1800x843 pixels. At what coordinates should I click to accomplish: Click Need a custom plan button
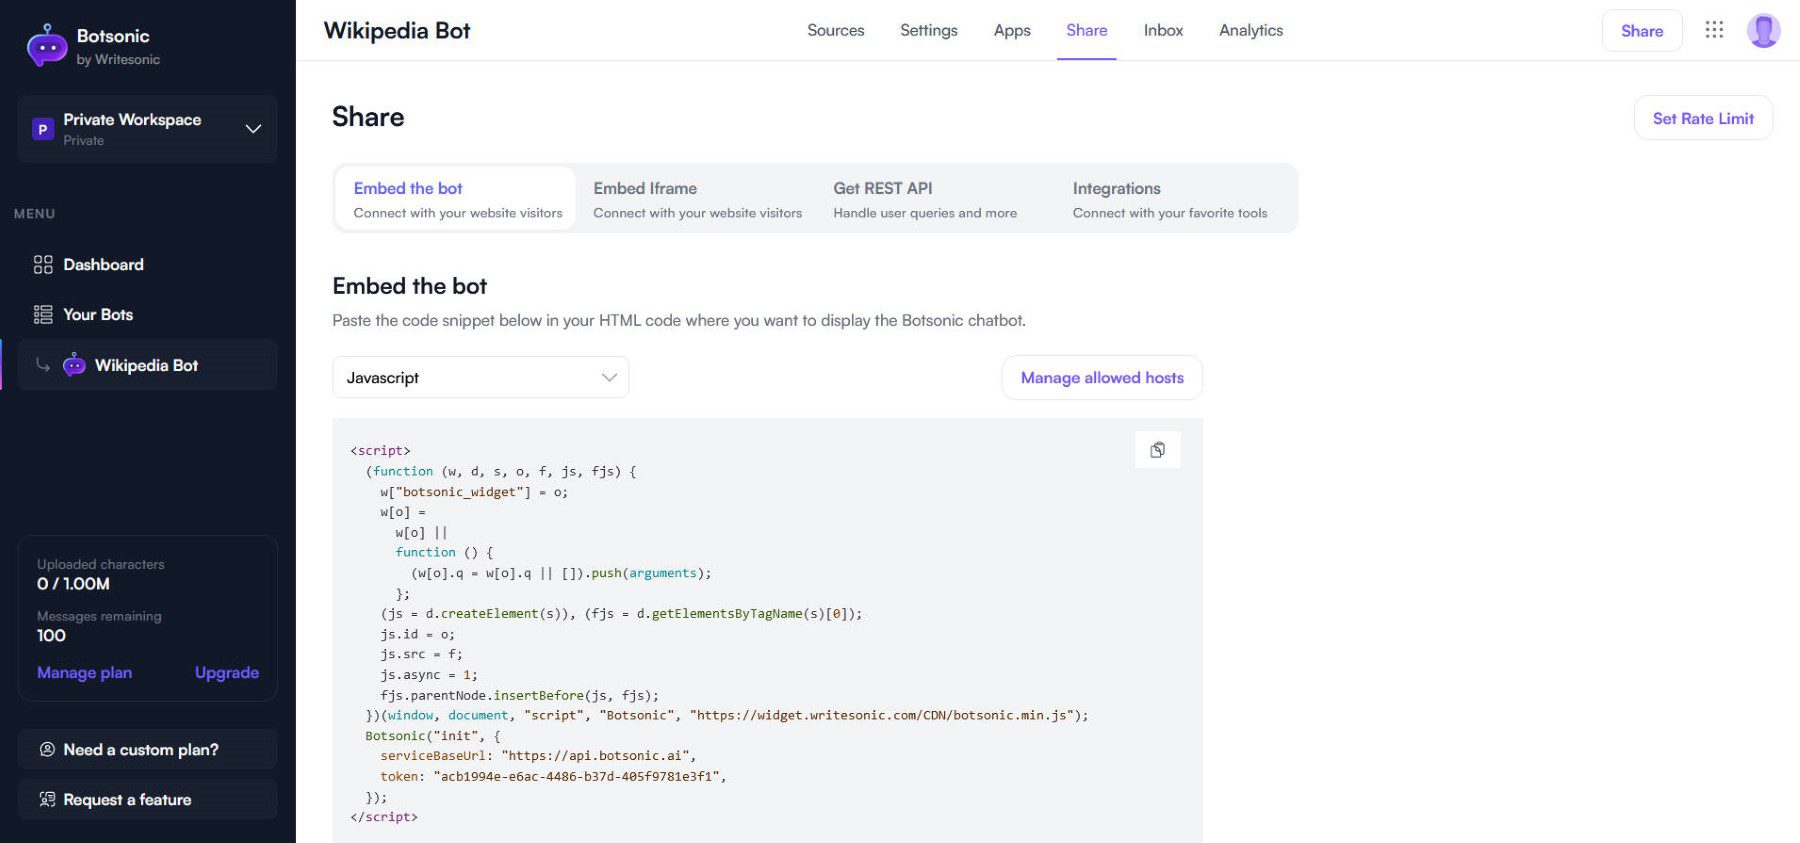click(147, 749)
